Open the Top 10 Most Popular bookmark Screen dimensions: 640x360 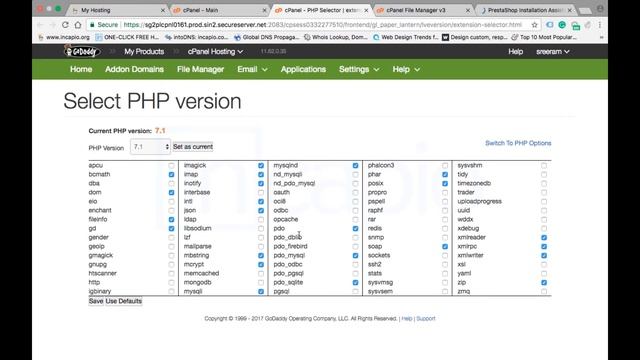point(544,37)
